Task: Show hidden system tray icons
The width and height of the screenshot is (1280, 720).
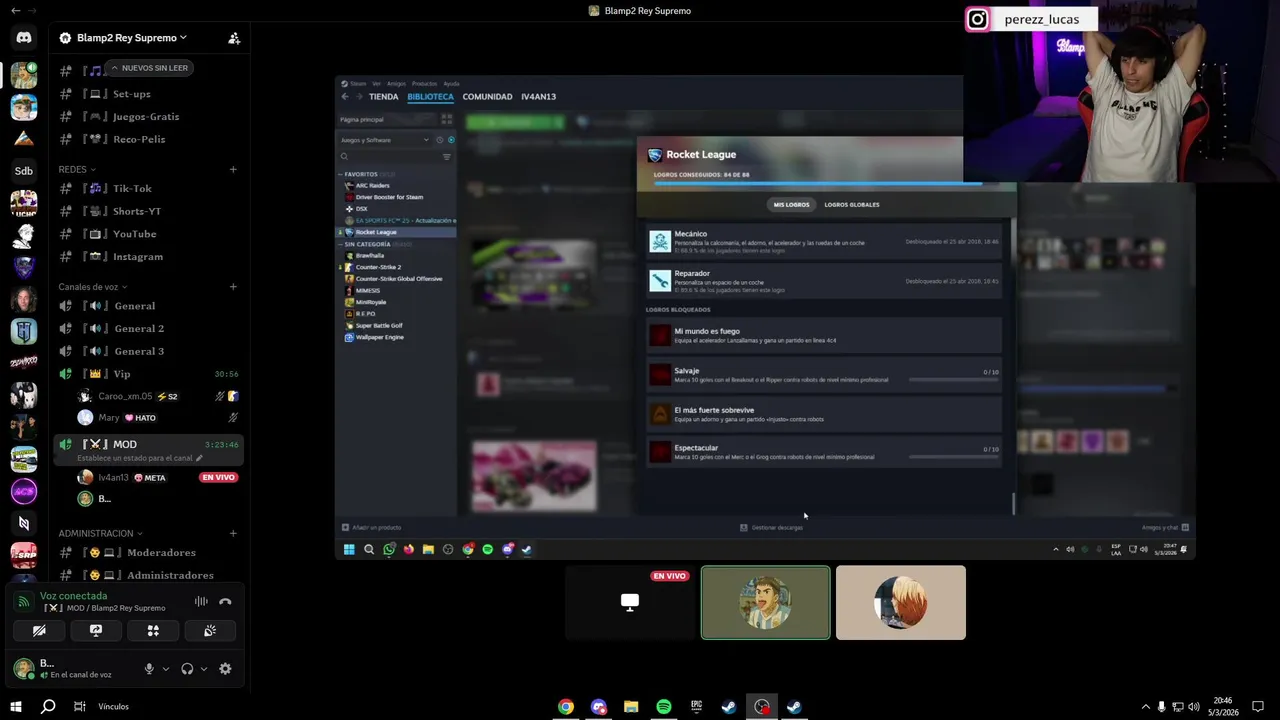Action: pos(1145,707)
